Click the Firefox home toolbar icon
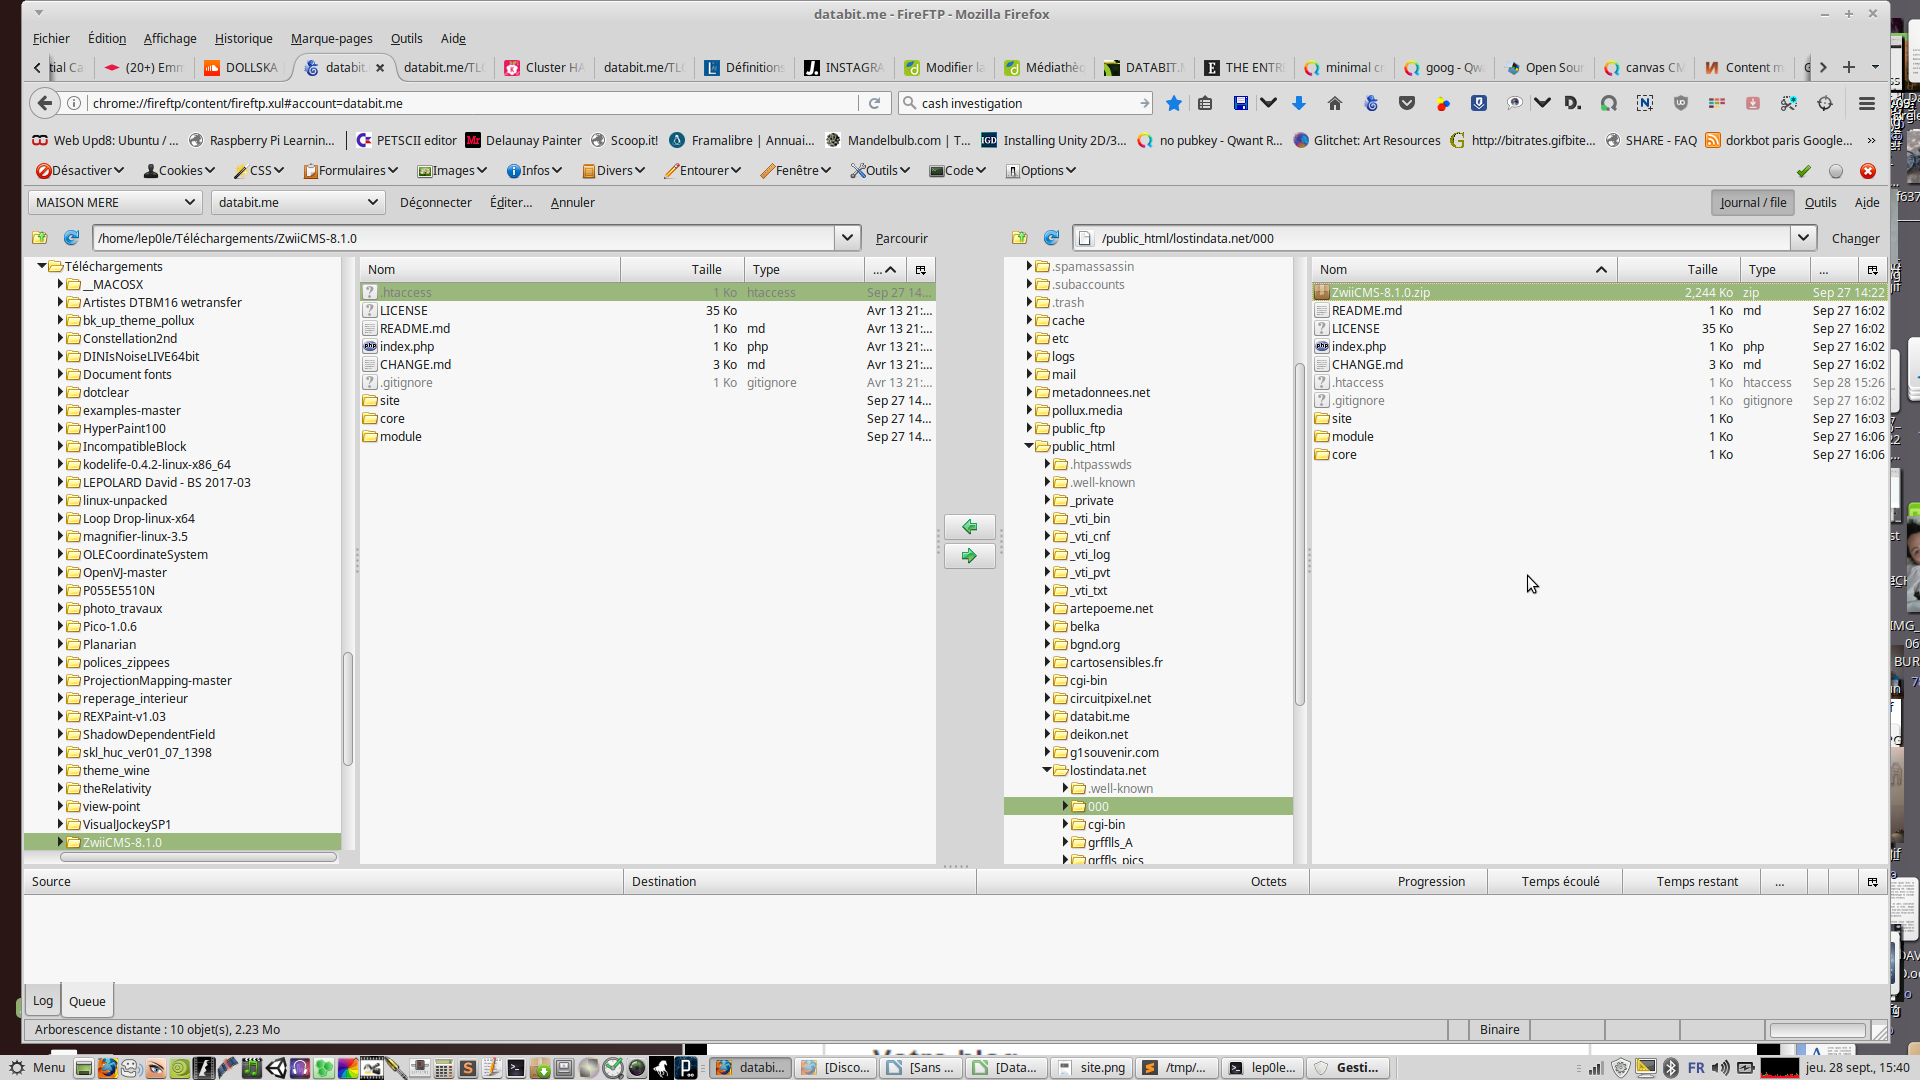 pyautogui.click(x=1334, y=103)
